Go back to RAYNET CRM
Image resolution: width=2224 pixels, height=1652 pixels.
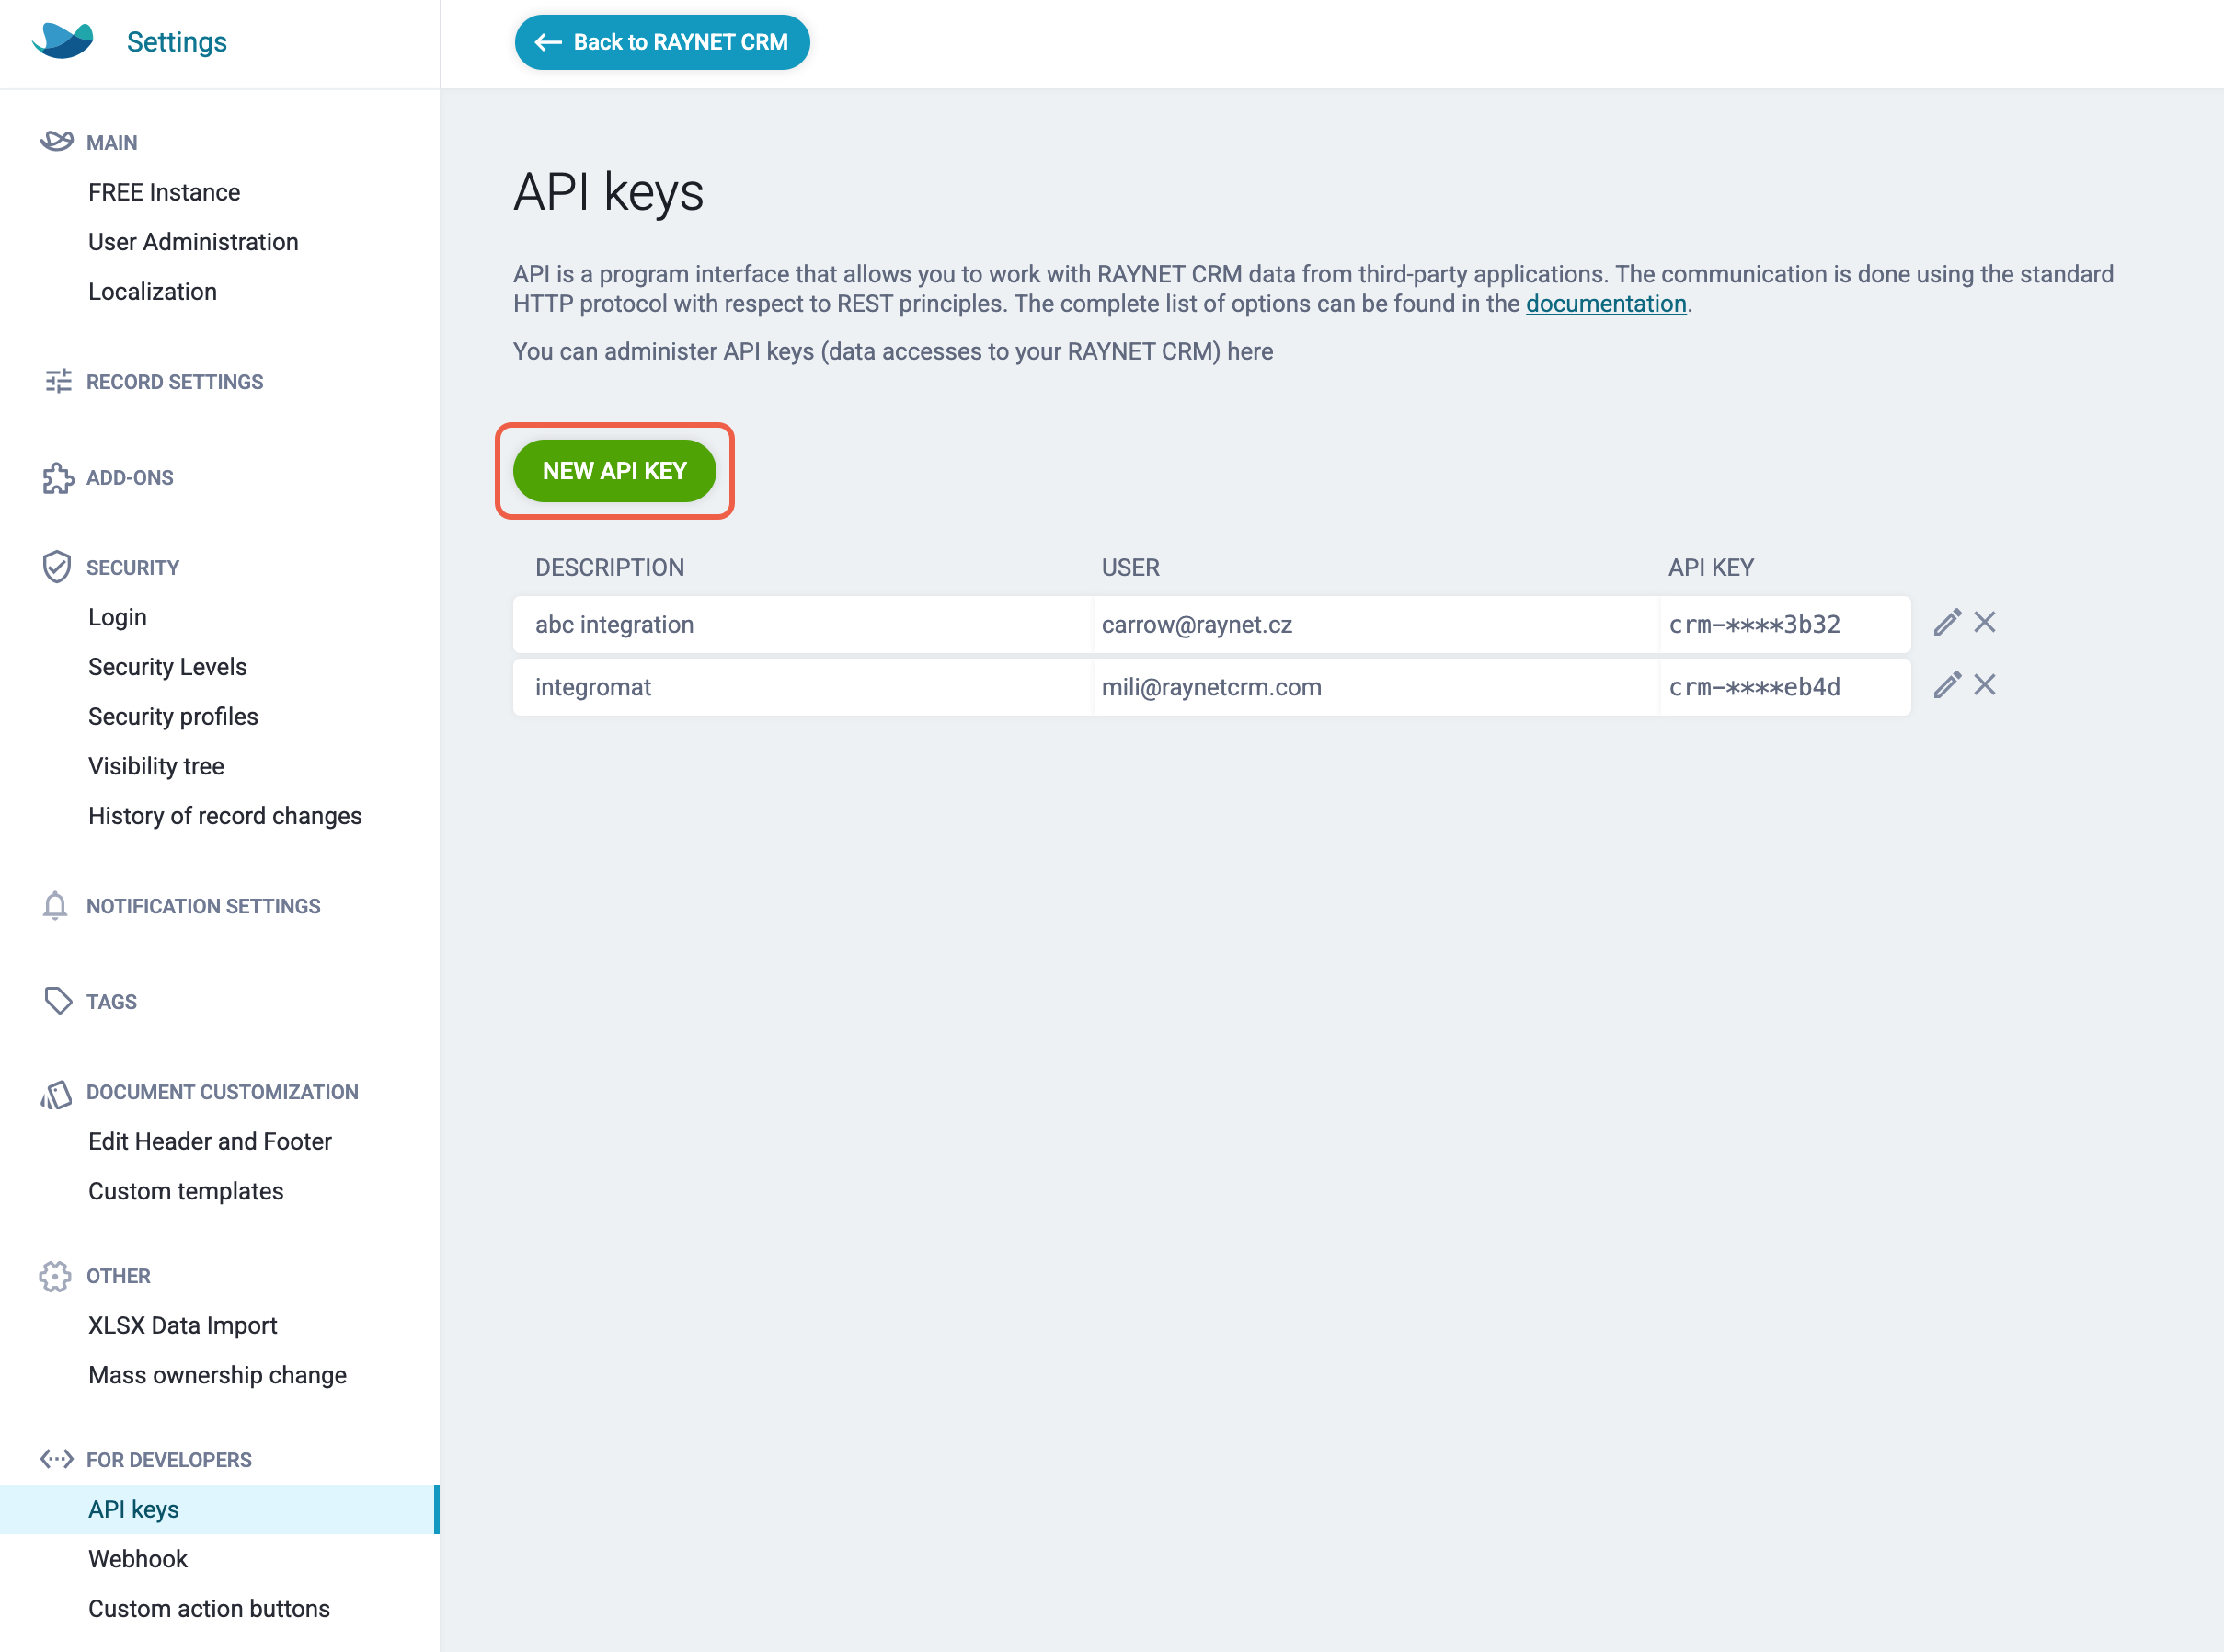[x=662, y=42]
